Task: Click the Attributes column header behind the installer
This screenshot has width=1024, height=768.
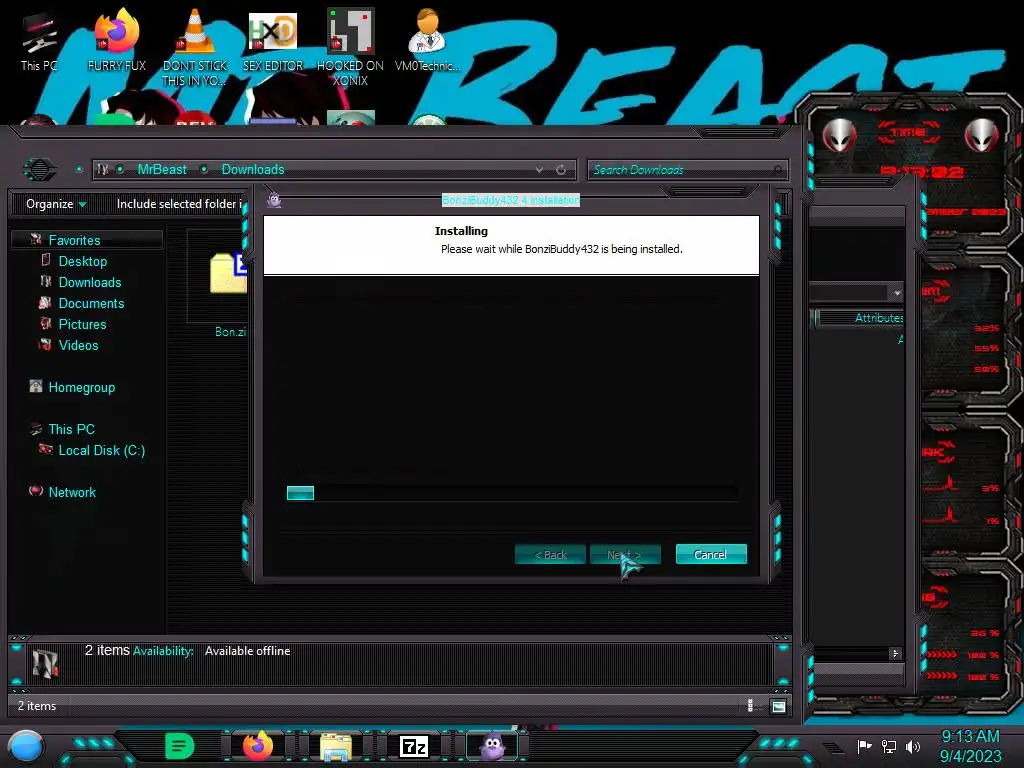Action: tap(861, 318)
